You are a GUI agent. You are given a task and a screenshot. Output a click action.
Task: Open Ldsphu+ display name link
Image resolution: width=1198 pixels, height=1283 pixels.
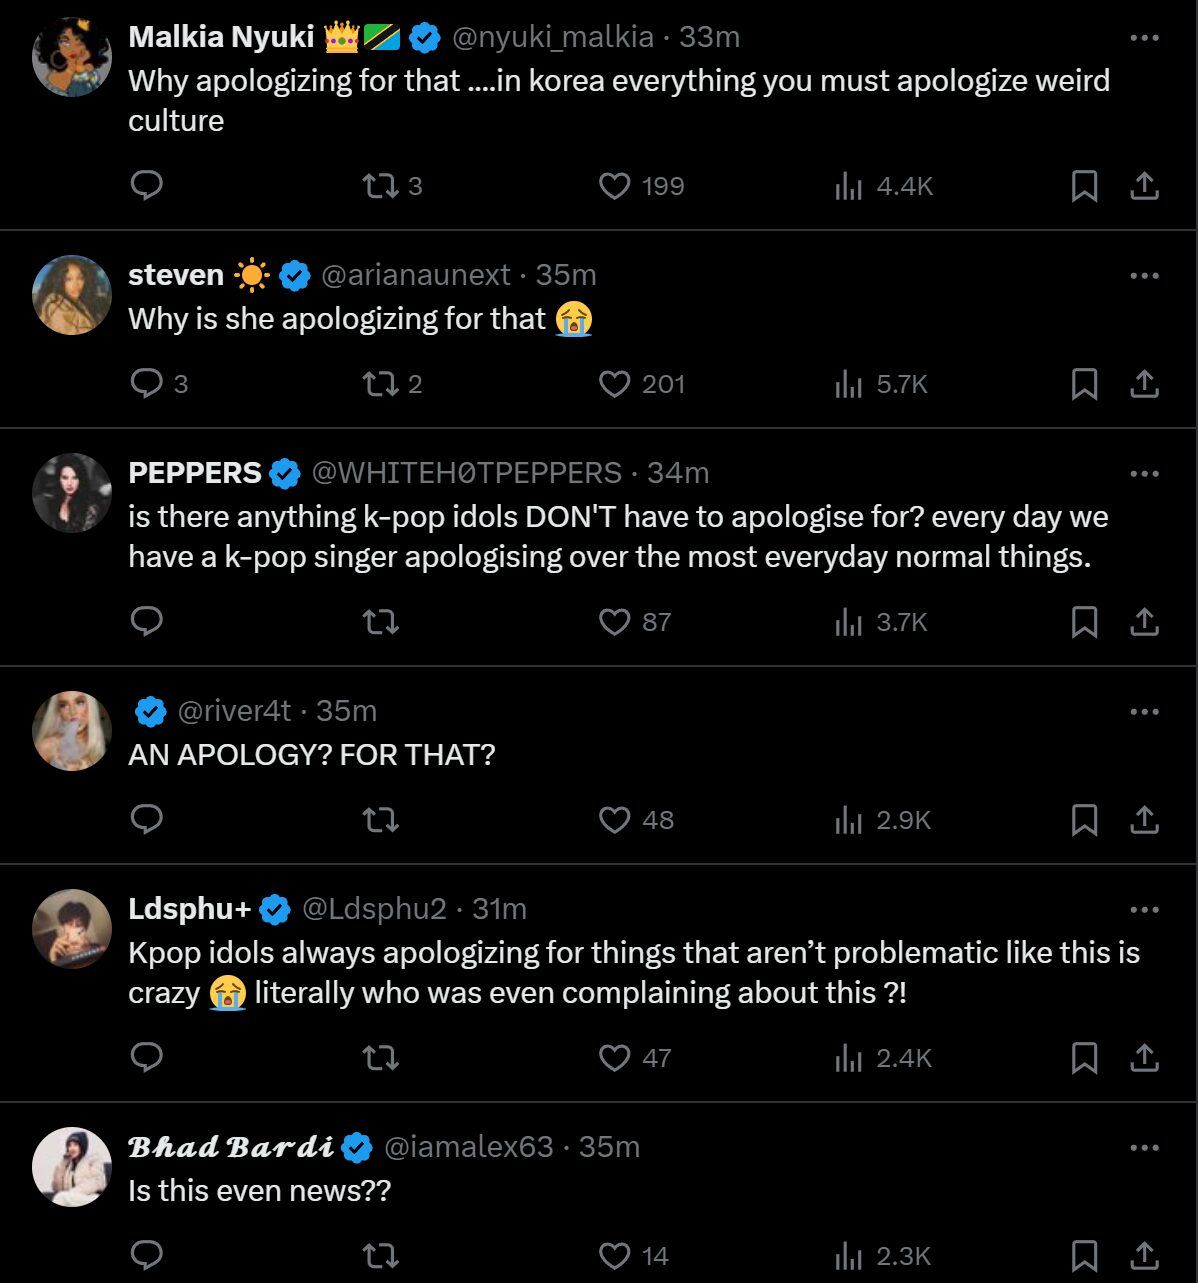[x=190, y=909]
